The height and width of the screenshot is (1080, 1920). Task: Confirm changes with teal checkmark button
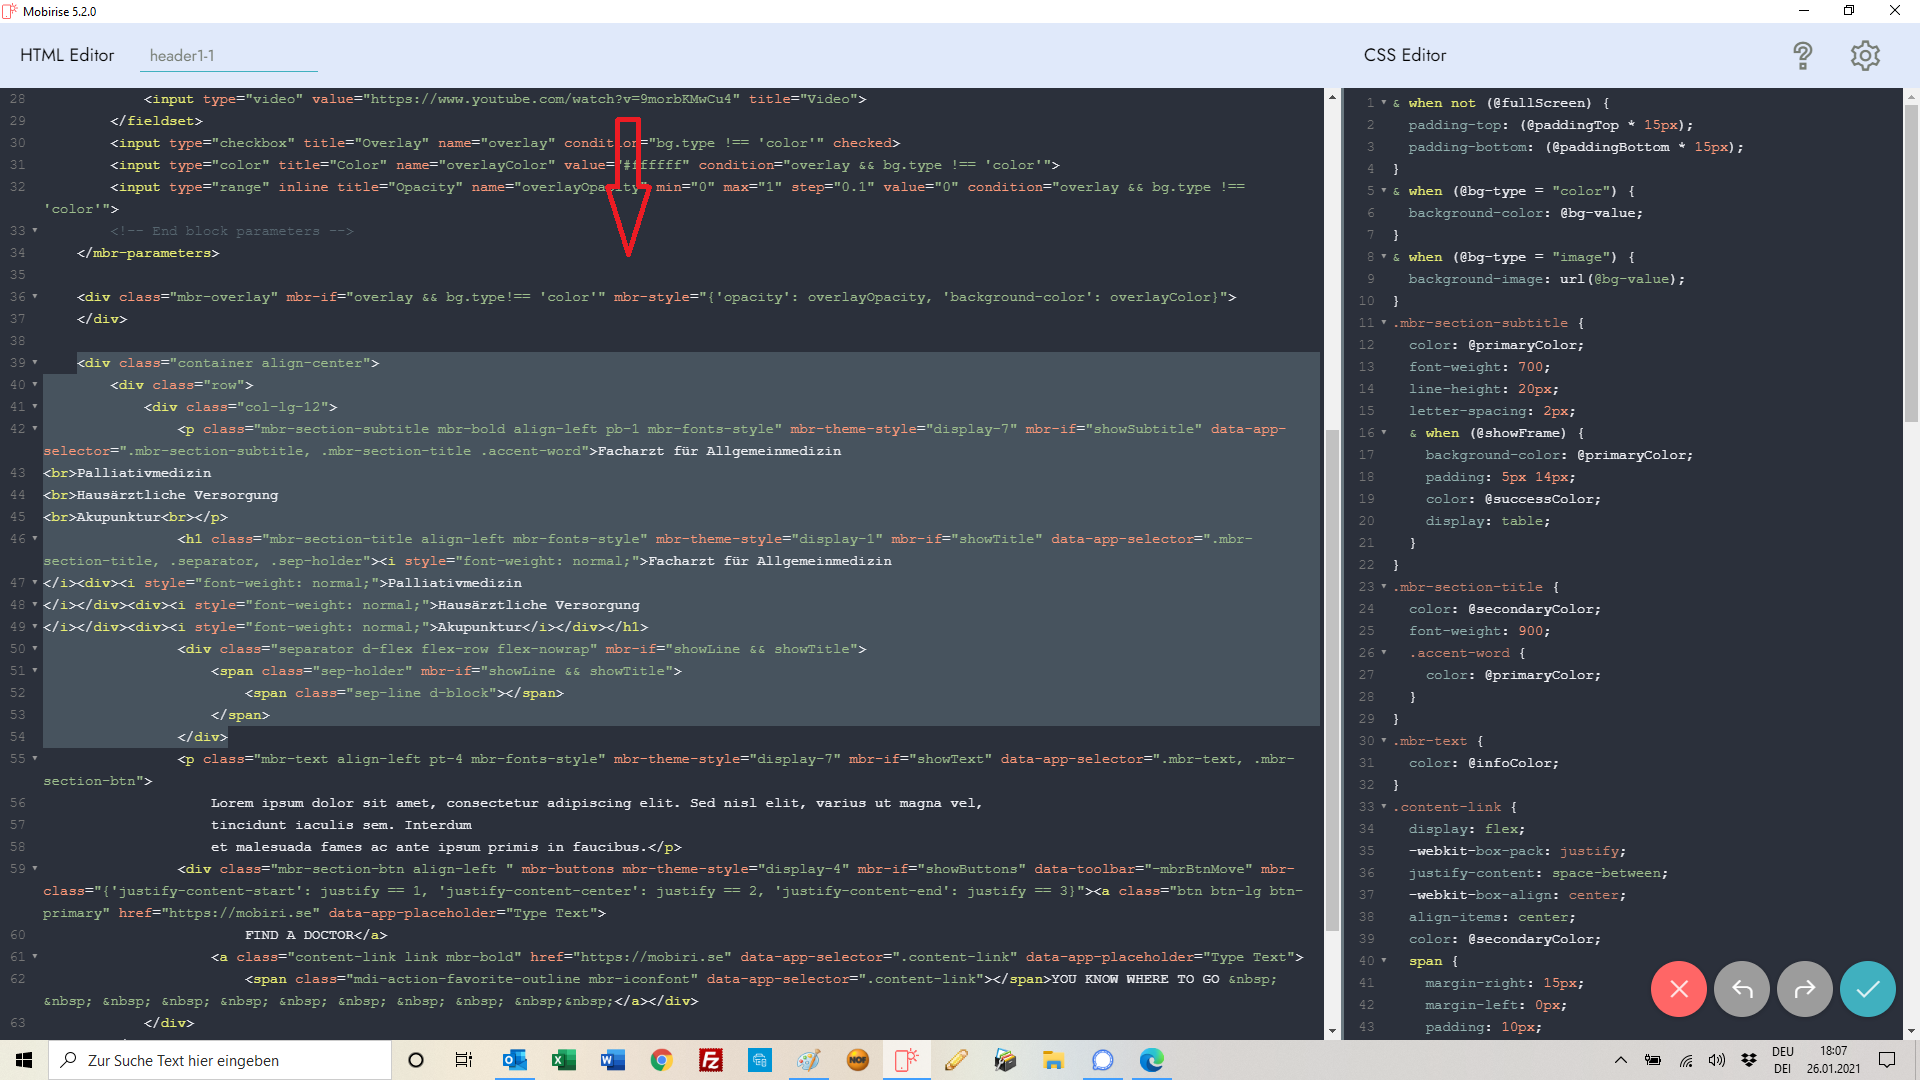tap(1867, 989)
